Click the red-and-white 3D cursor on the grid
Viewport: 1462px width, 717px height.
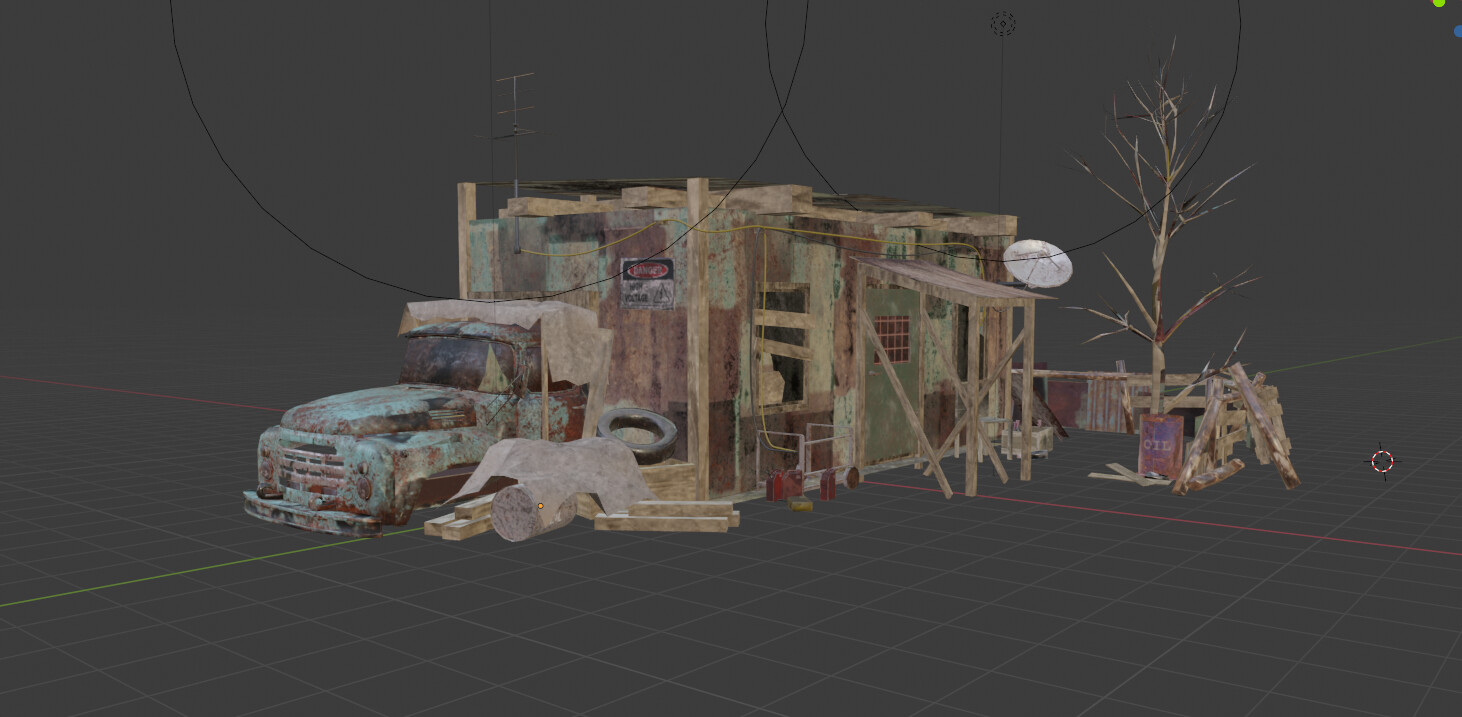click(1383, 461)
